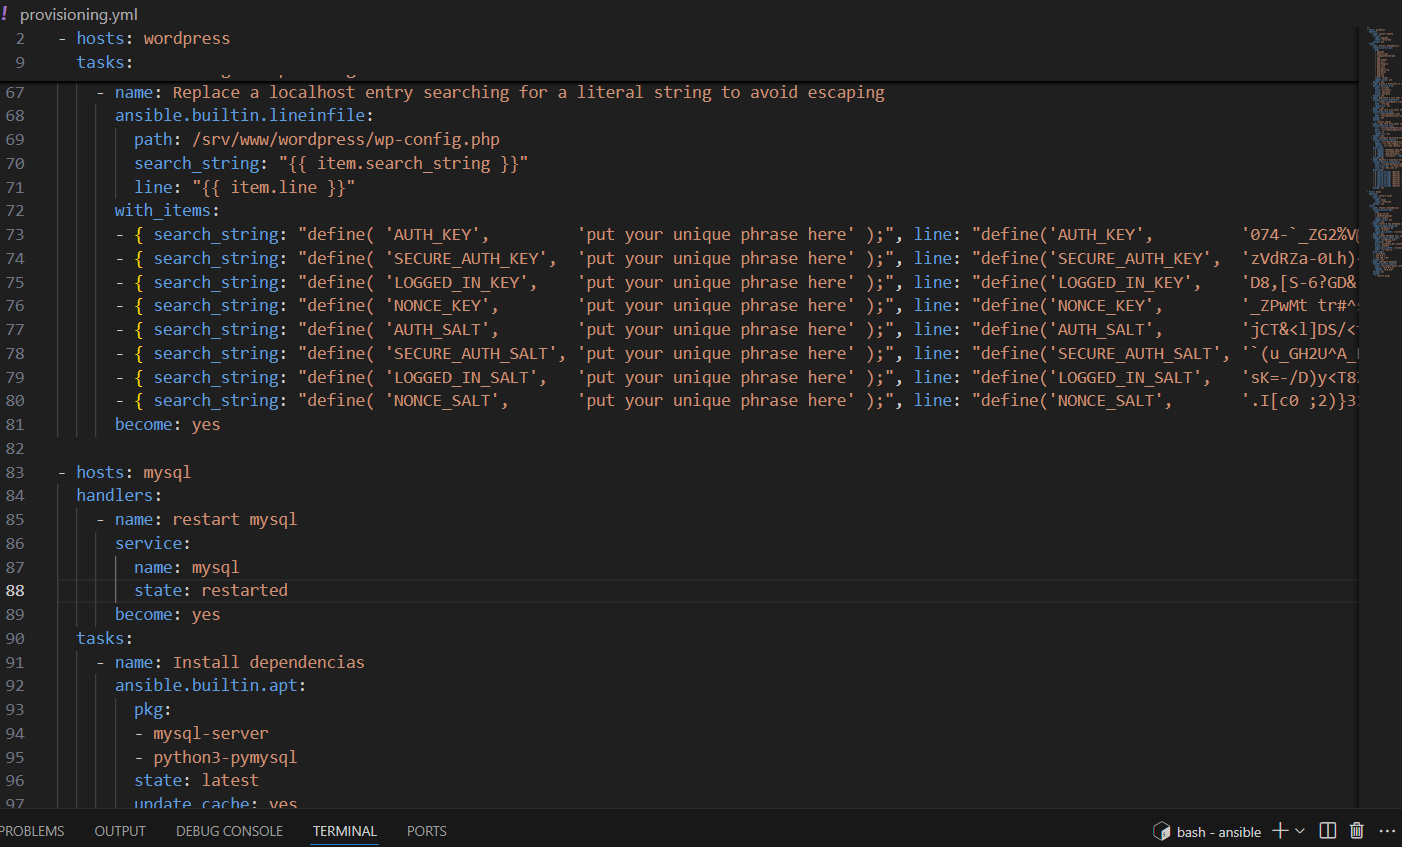Click 'LOGGED_IN_KEY' search string on line 75
1402x847 pixels.
pyautogui.click(x=461, y=282)
